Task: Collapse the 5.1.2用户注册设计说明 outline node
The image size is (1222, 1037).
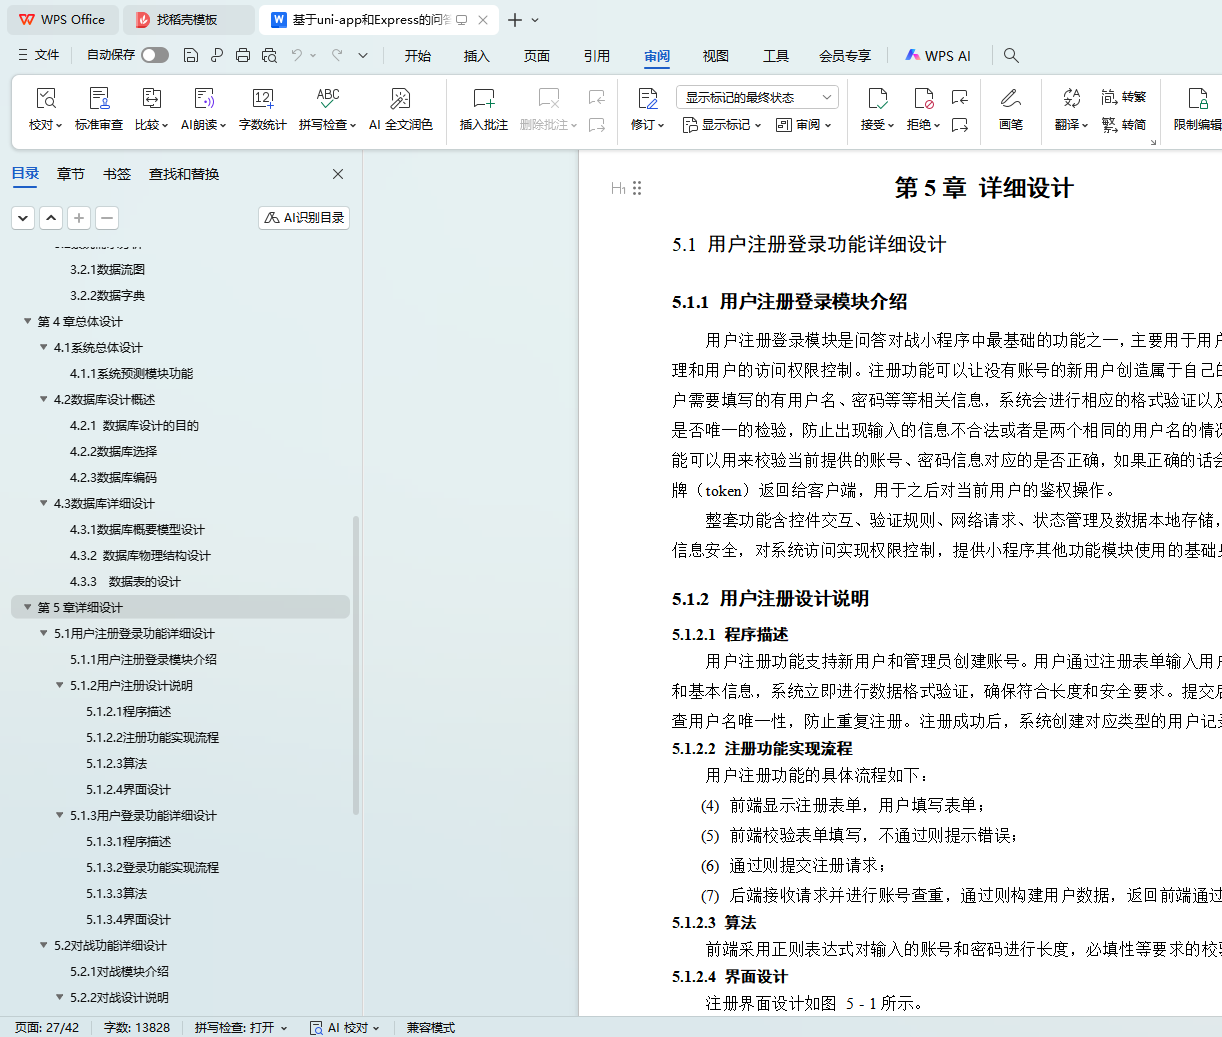Action: tap(60, 685)
